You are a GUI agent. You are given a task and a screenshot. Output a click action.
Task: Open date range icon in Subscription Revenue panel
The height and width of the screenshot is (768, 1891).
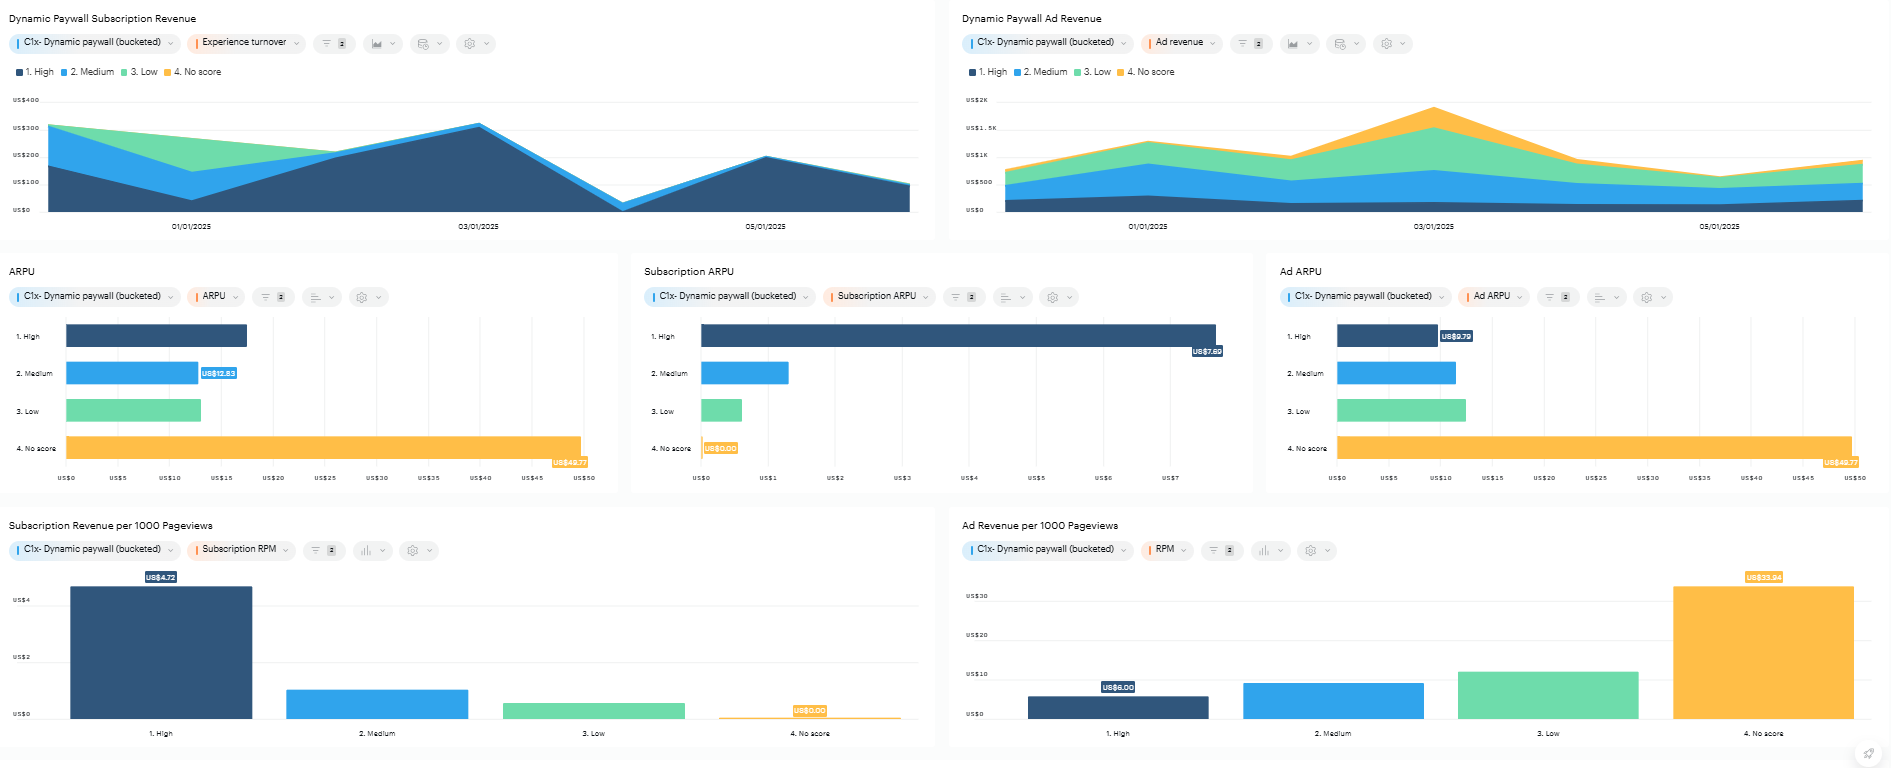[428, 44]
